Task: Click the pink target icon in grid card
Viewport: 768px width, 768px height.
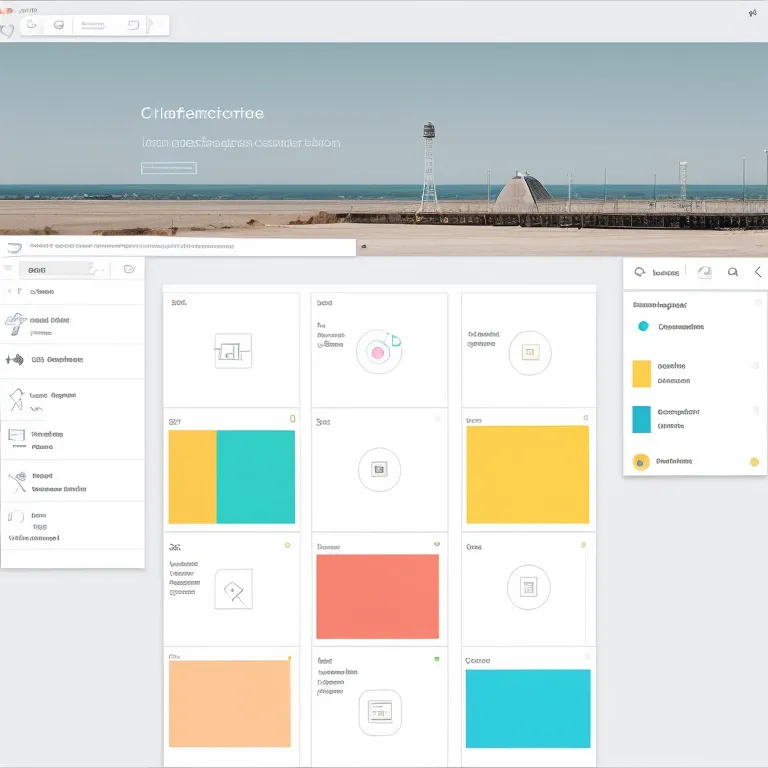Action: pyautogui.click(x=377, y=352)
